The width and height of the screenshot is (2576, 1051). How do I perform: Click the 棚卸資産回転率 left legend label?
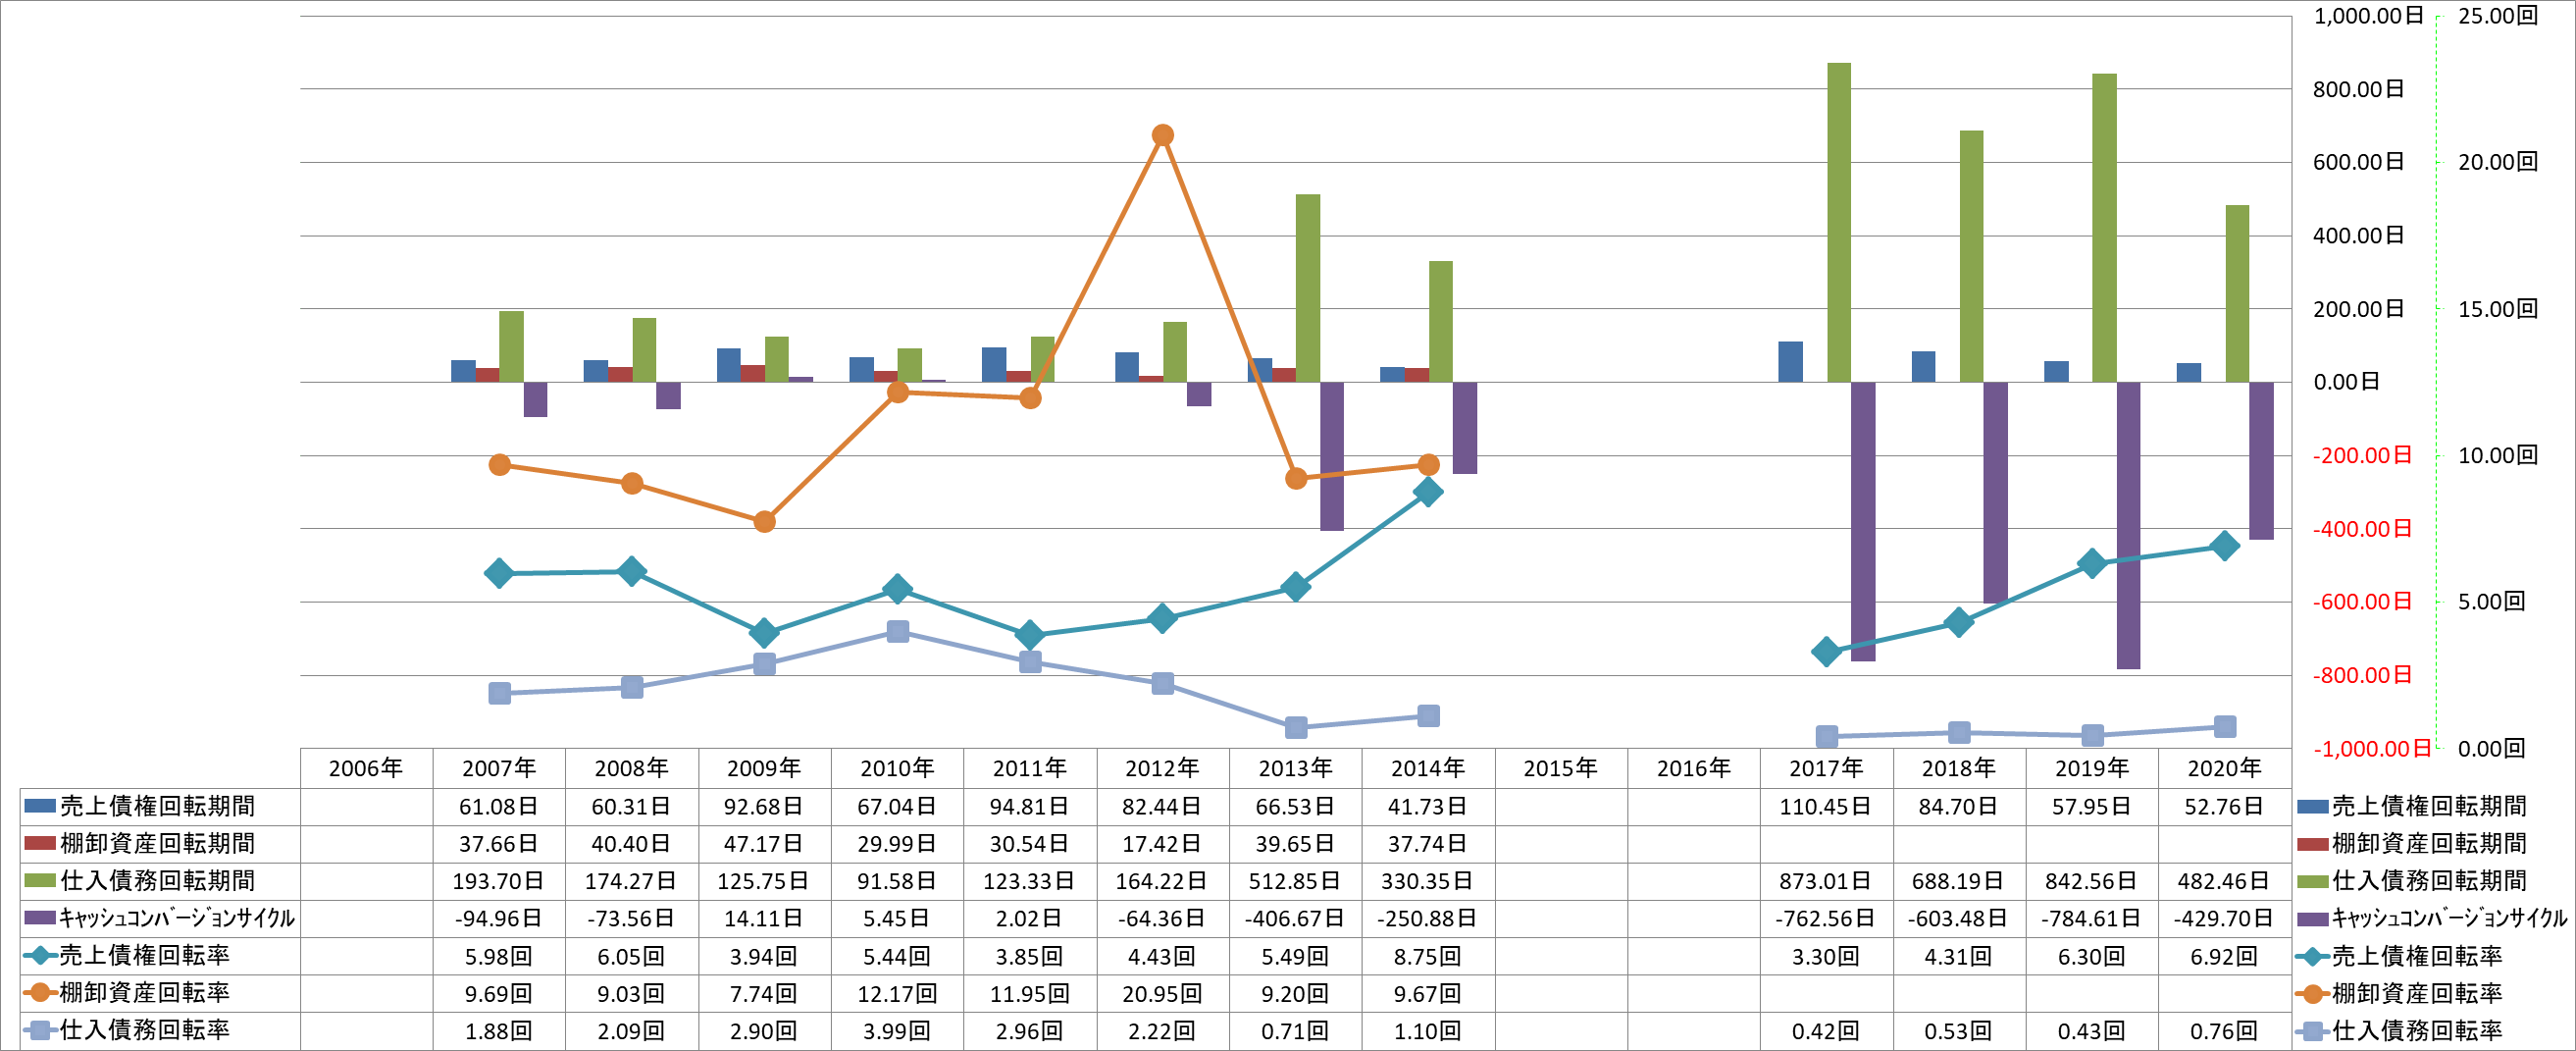pyautogui.click(x=145, y=993)
